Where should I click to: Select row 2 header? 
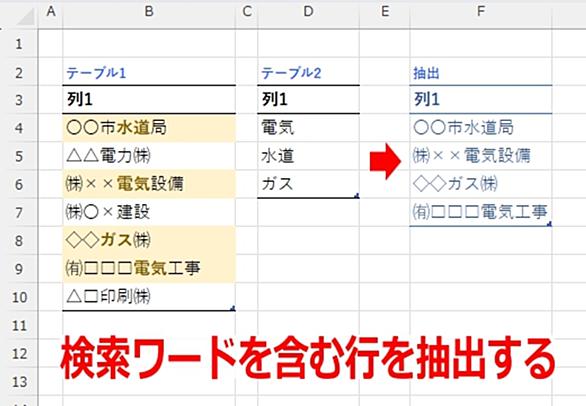19,72
